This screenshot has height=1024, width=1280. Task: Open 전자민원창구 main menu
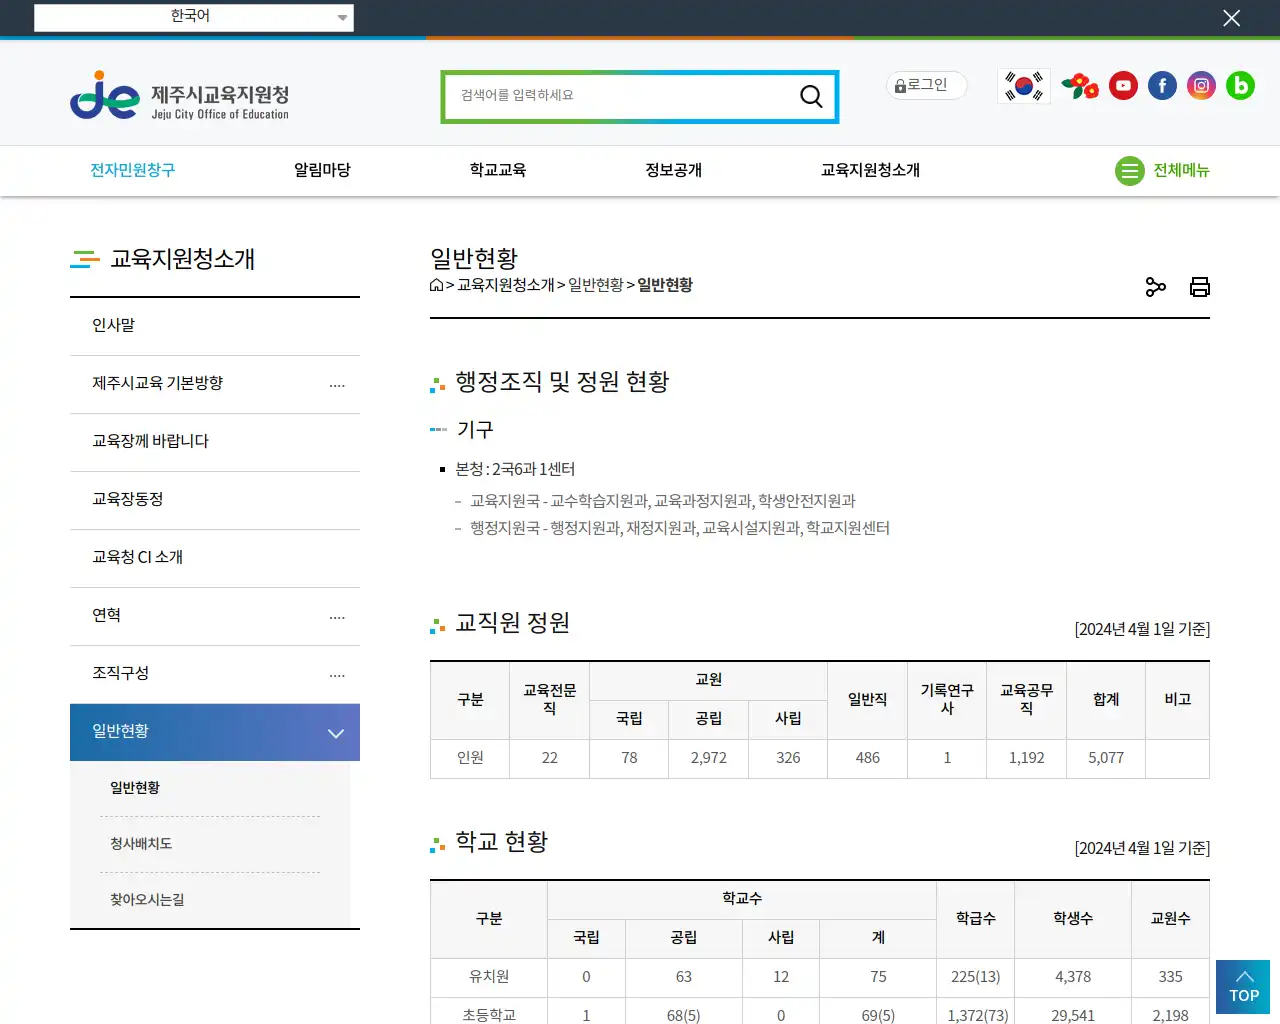click(133, 170)
